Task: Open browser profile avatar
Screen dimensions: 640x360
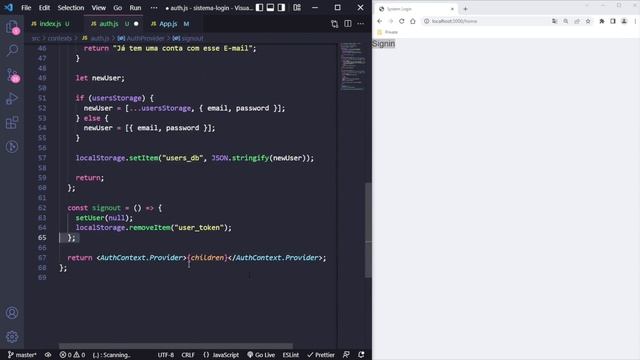Action: tap(624, 21)
